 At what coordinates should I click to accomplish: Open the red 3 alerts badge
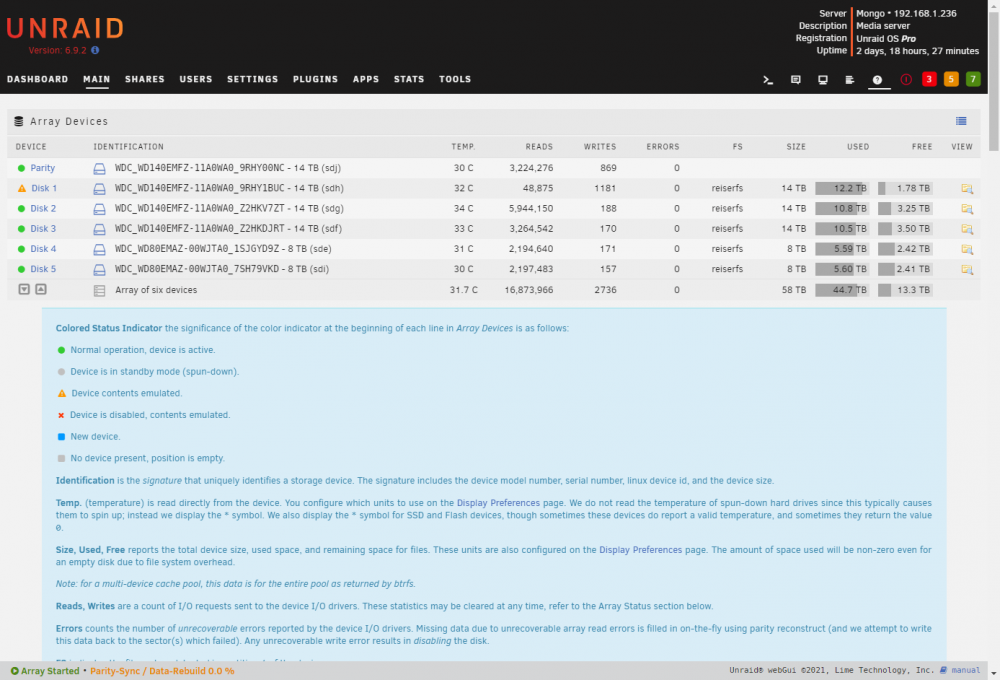point(929,79)
